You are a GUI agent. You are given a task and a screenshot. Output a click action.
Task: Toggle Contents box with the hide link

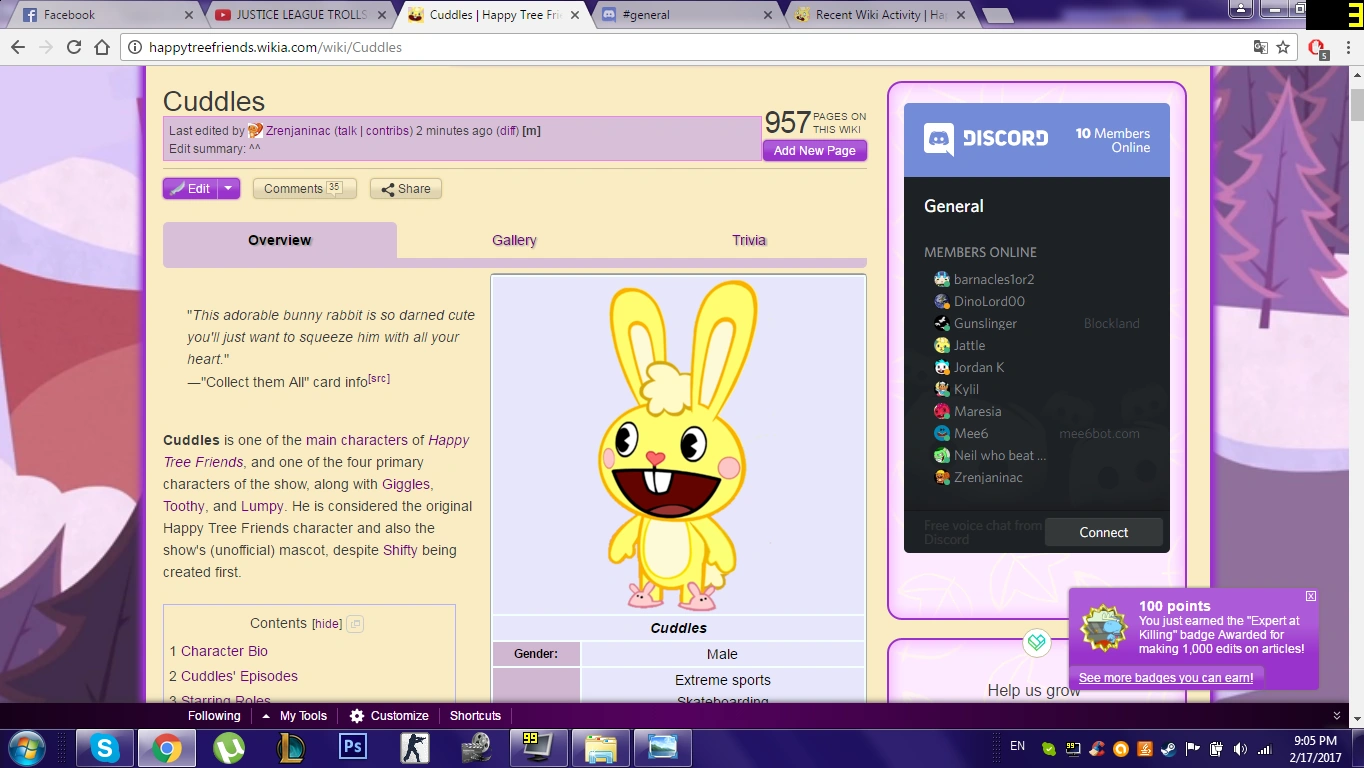click(327, 624)
